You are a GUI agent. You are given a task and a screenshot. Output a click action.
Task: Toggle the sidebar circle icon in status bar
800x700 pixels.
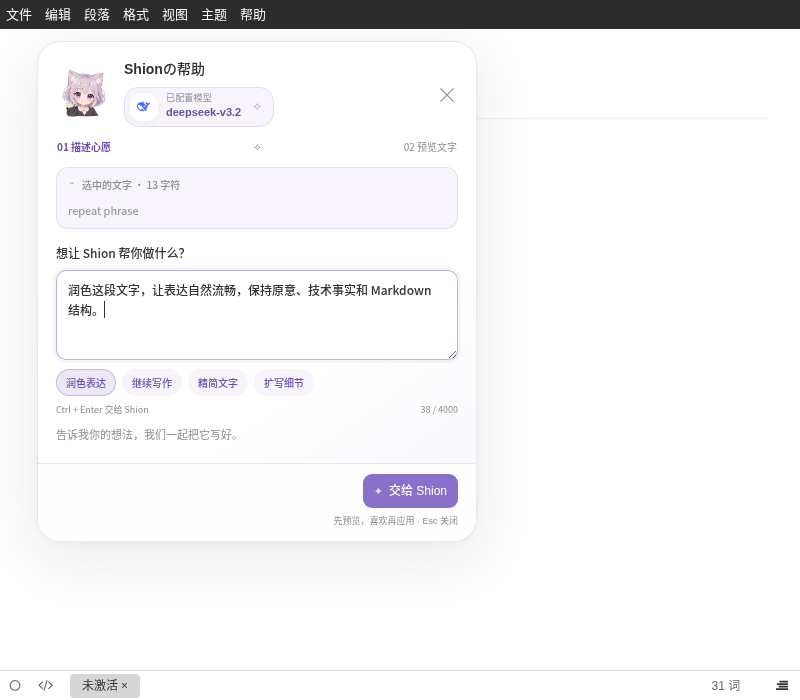click(x=15, y=685)
